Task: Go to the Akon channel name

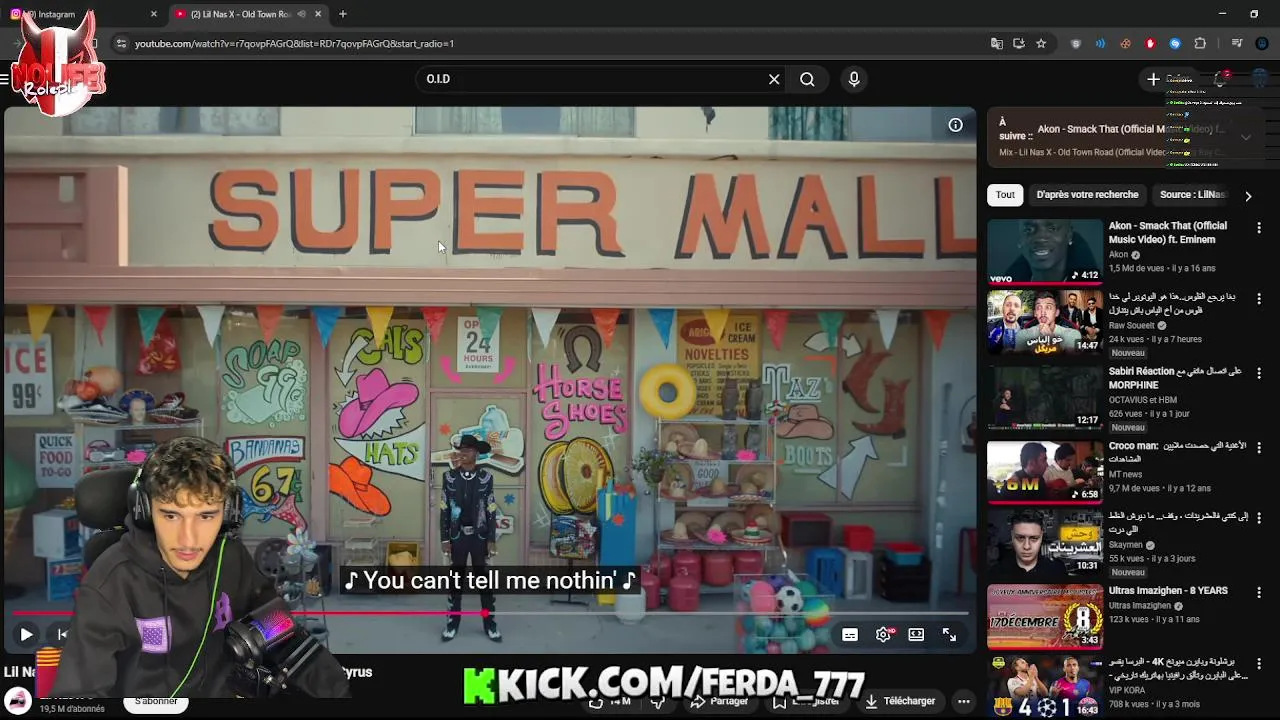Action: pyautogui.click(x=1118, y=255)
